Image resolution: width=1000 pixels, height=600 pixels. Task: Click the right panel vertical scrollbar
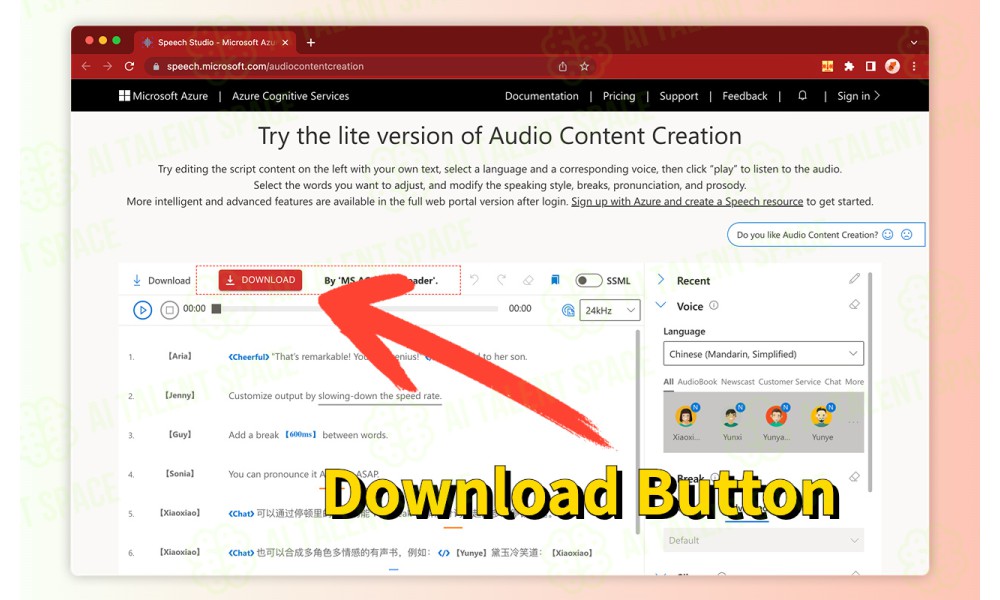pyautogui.click(x=870, y=383)
